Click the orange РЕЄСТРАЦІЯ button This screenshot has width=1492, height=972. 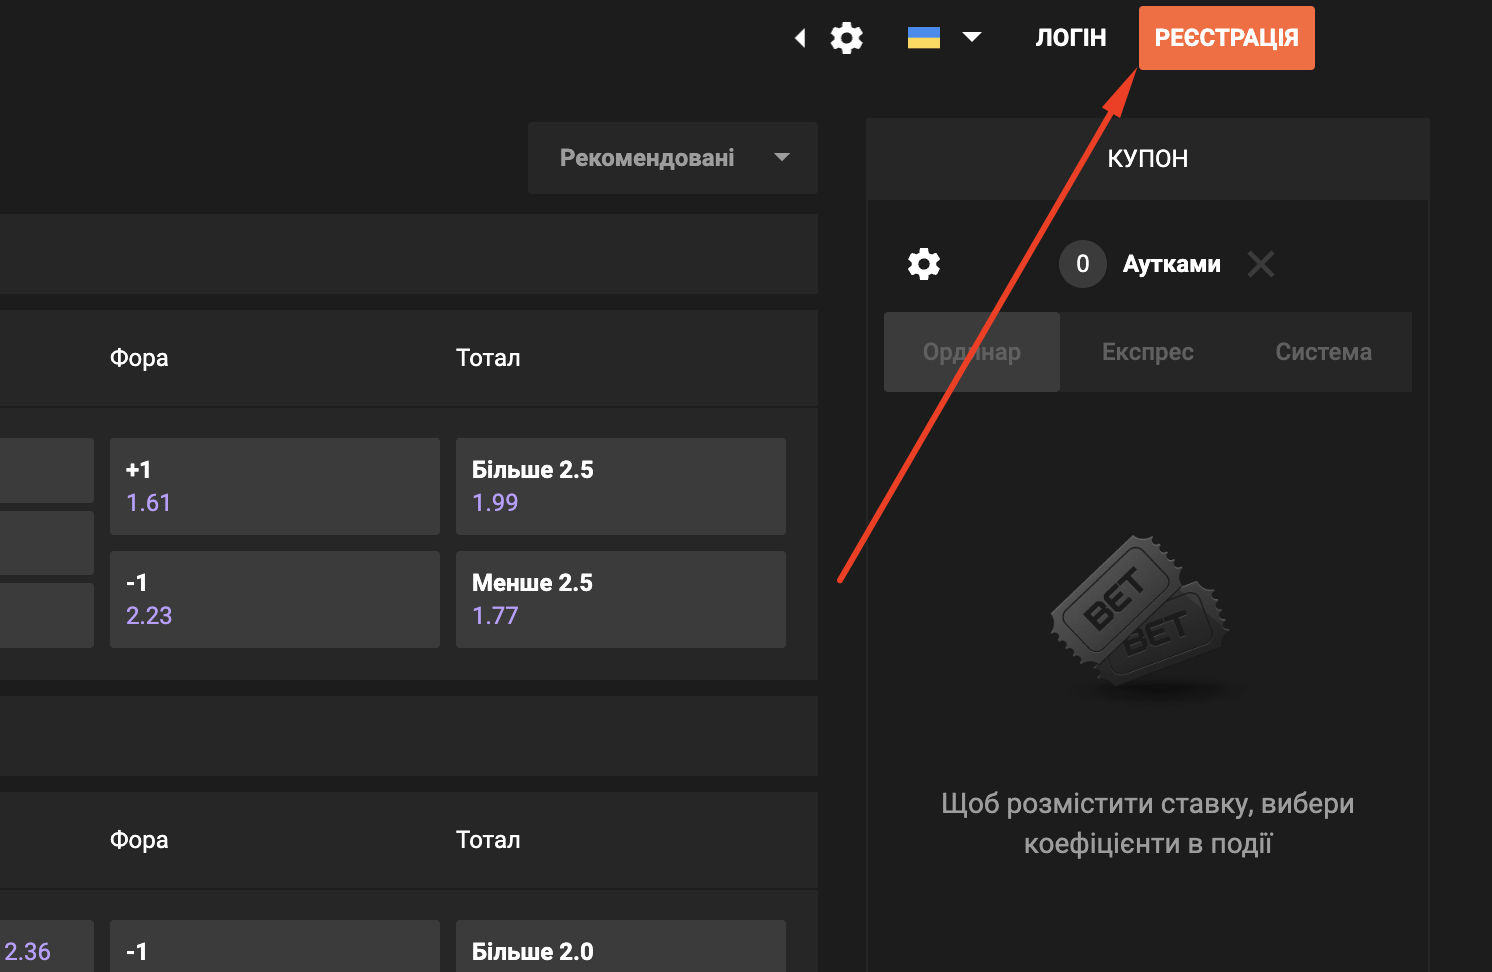click(1226, 38)
